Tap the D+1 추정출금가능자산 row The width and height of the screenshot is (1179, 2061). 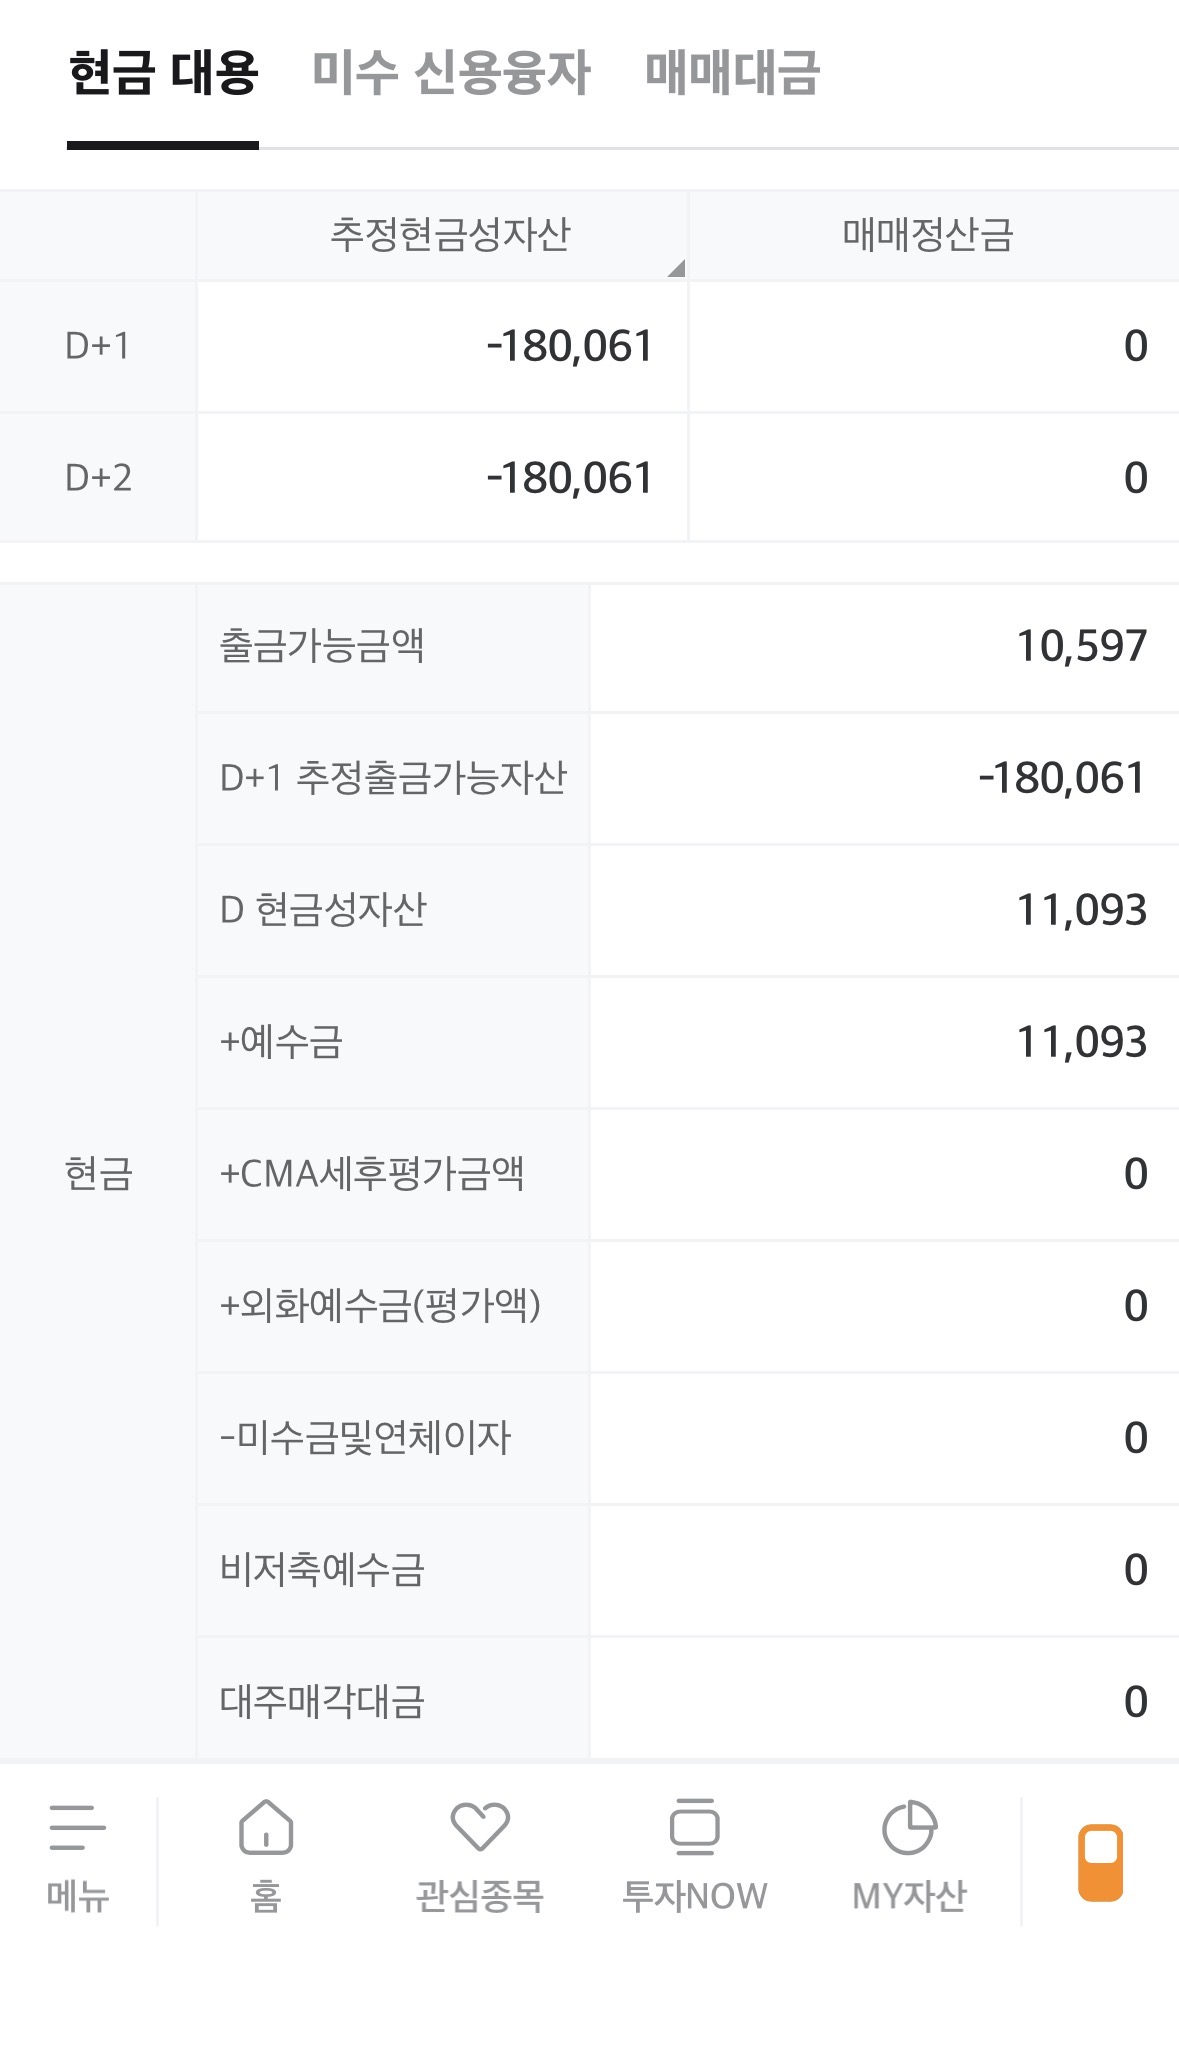(688, 778)
